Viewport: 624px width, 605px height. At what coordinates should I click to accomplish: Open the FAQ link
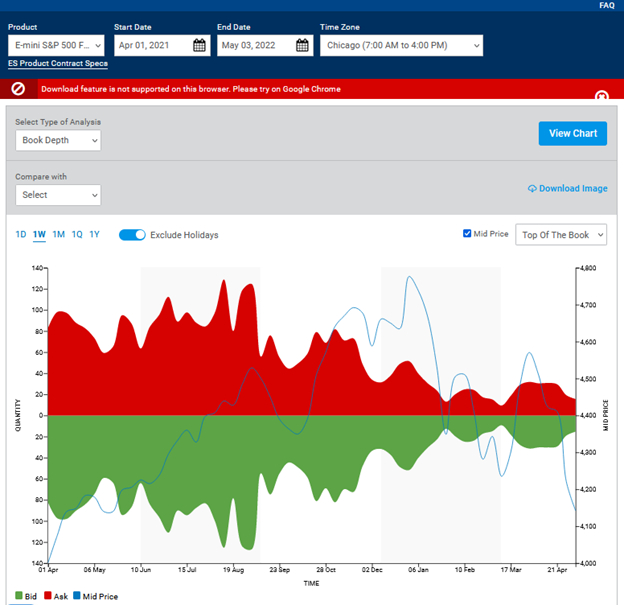[x=607, y=5]
